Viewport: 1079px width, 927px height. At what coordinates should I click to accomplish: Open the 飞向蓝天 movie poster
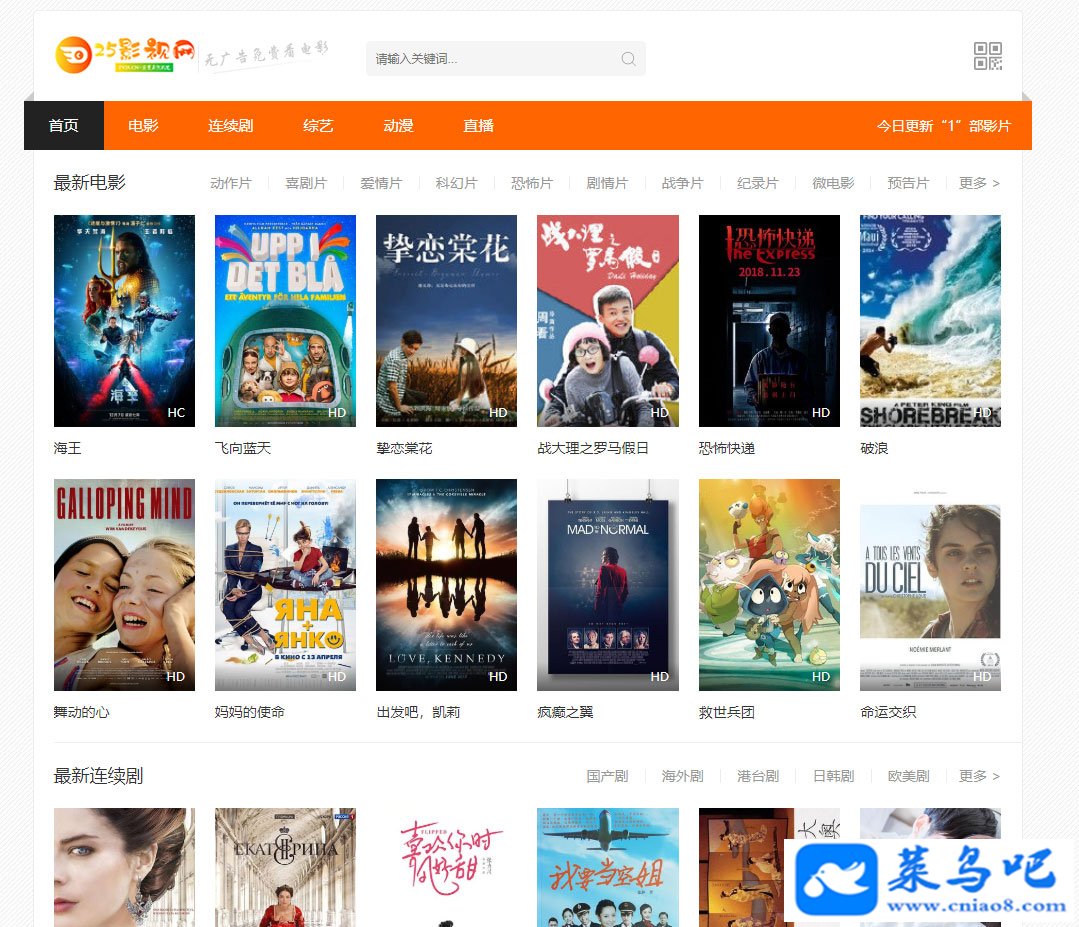tap(286, 321)
